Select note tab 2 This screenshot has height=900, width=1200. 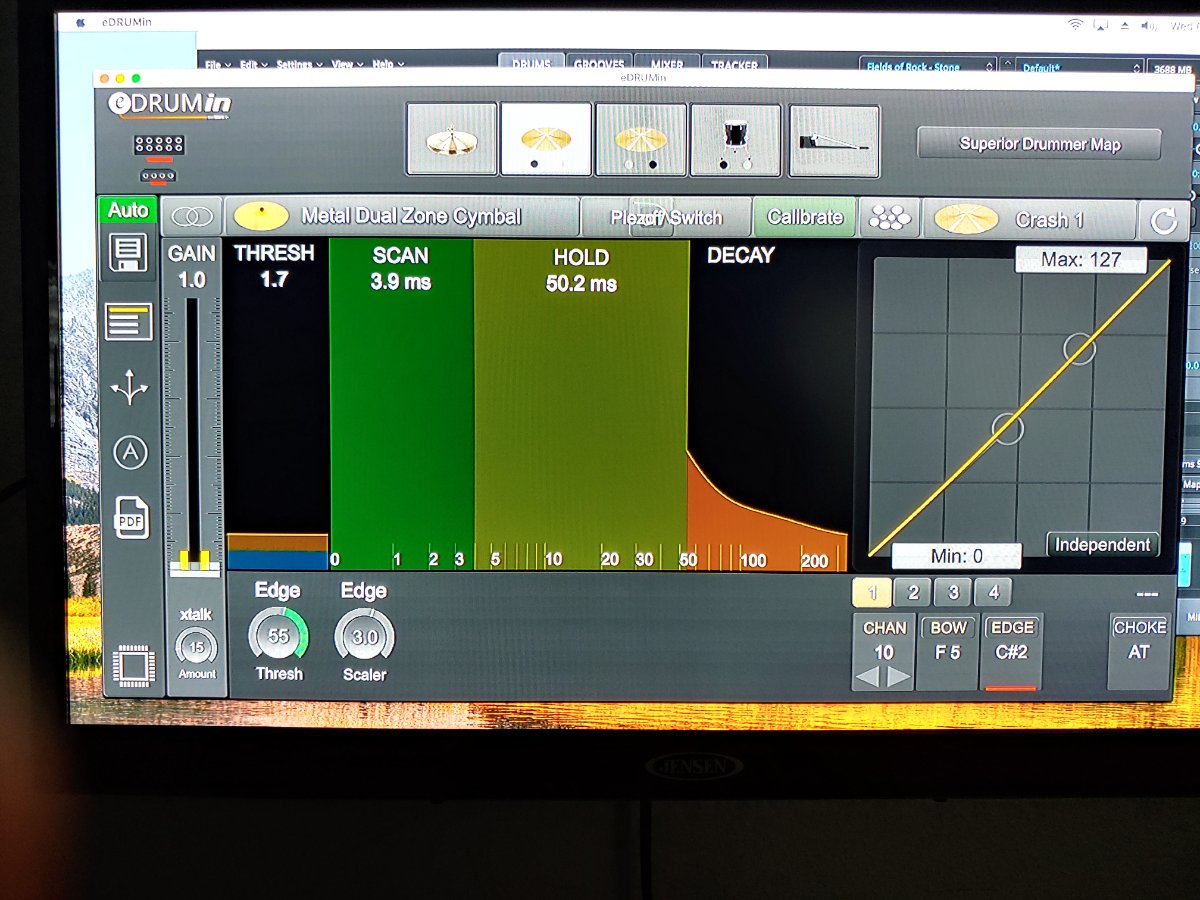(x=913, y=593)
